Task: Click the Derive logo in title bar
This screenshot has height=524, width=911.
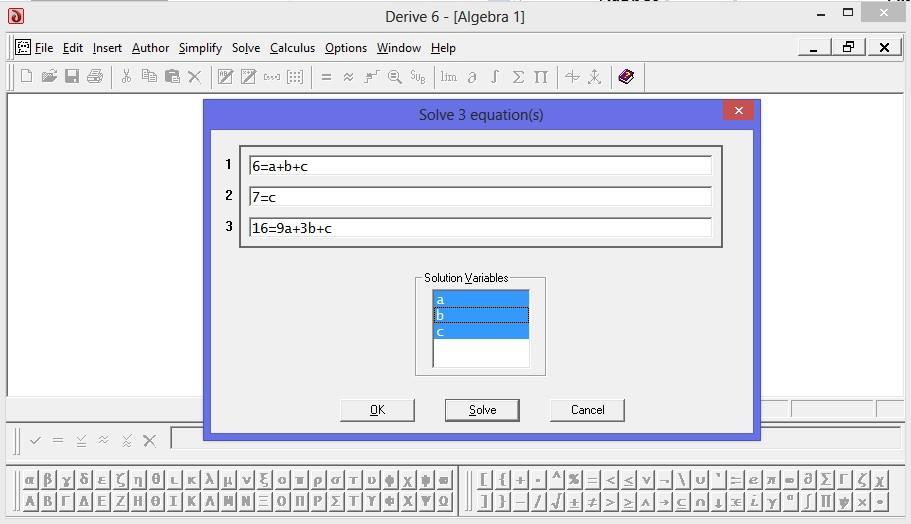Action: [x=16, y=16]
